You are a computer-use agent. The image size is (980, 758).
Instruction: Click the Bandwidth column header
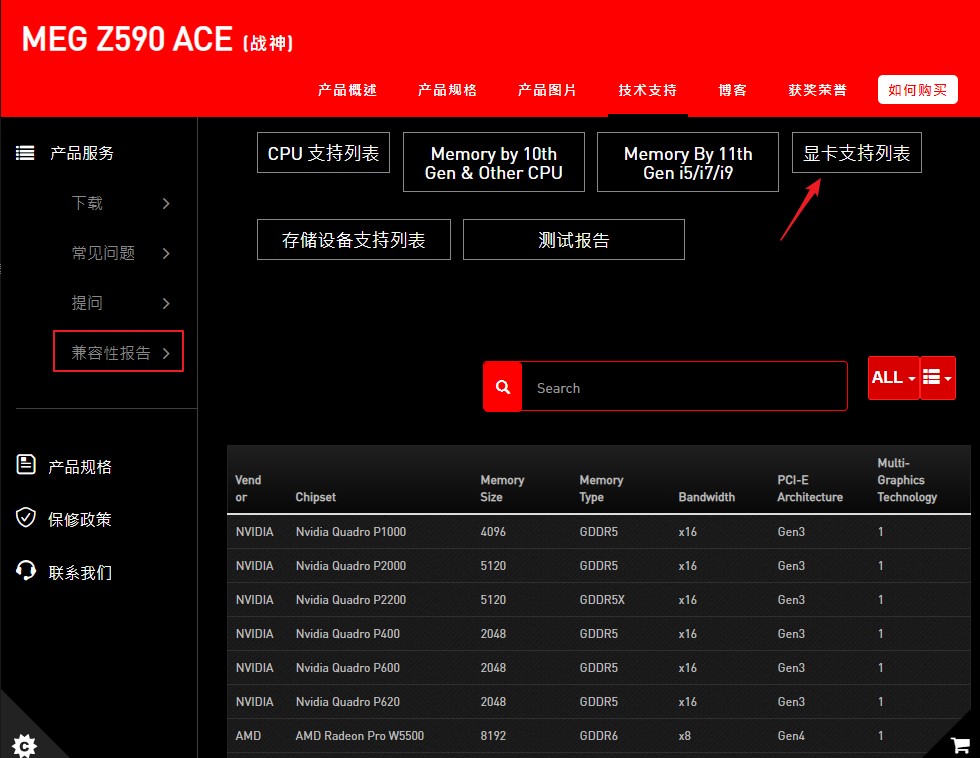[706, 497]
